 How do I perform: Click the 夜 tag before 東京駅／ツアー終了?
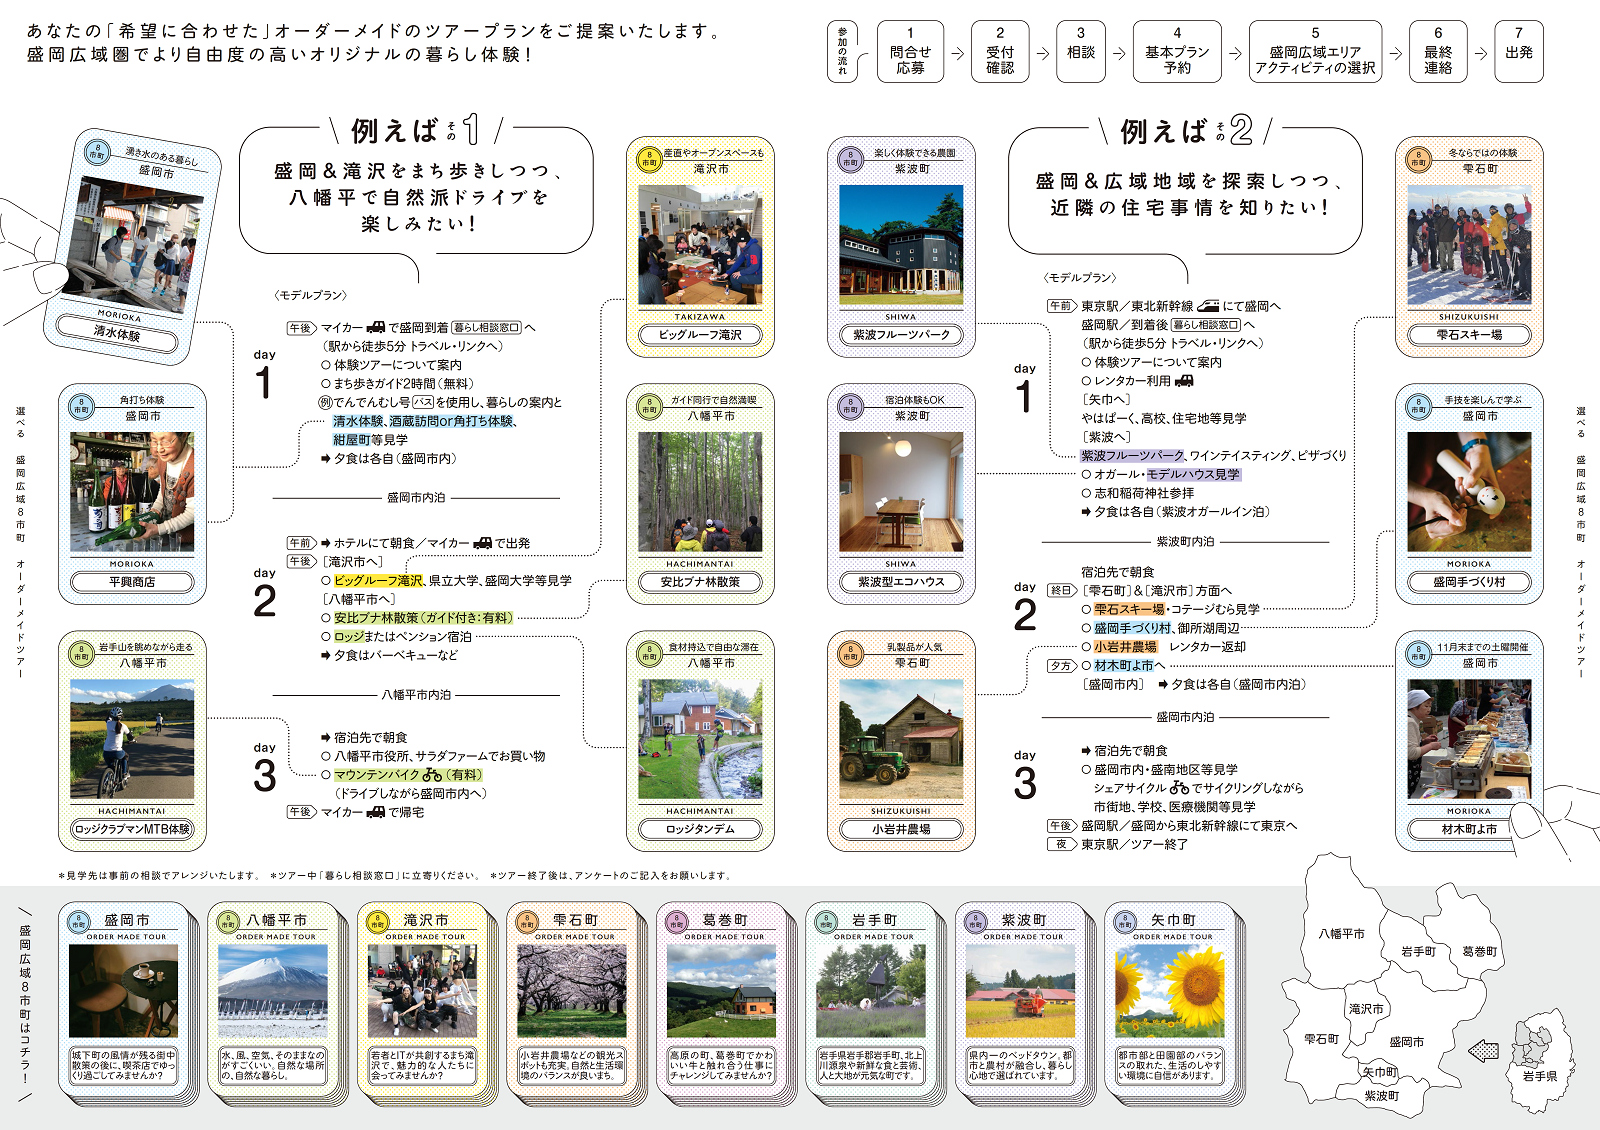(x=1061, y=845)
